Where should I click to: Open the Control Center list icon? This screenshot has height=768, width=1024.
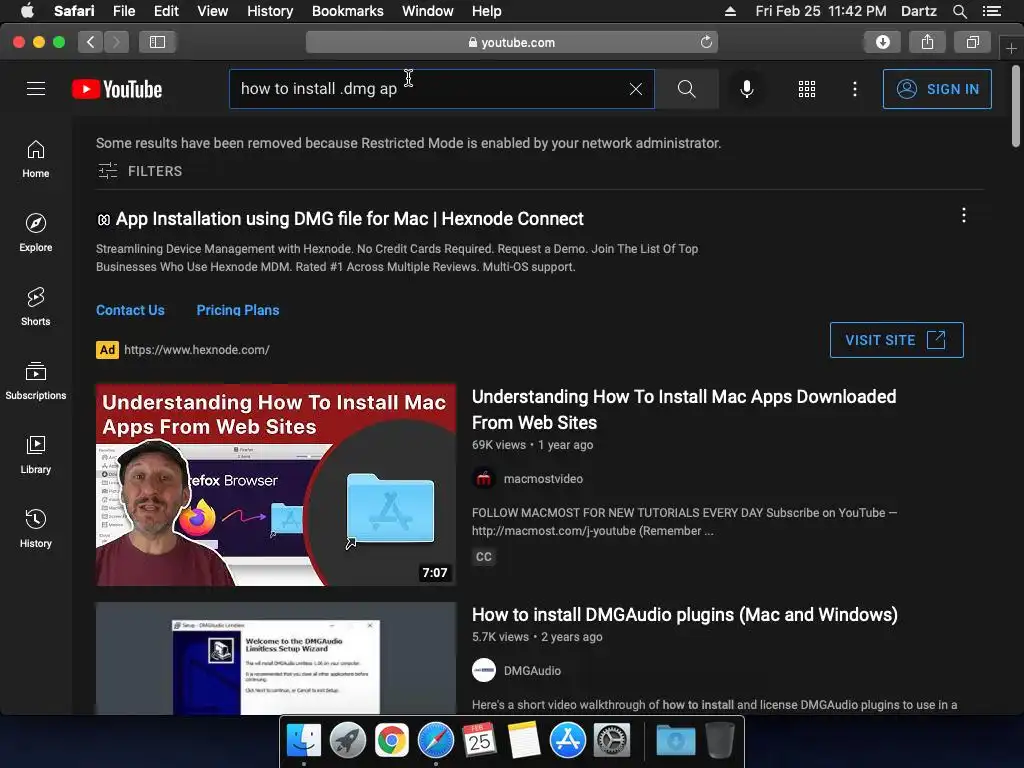pos(992,11)
